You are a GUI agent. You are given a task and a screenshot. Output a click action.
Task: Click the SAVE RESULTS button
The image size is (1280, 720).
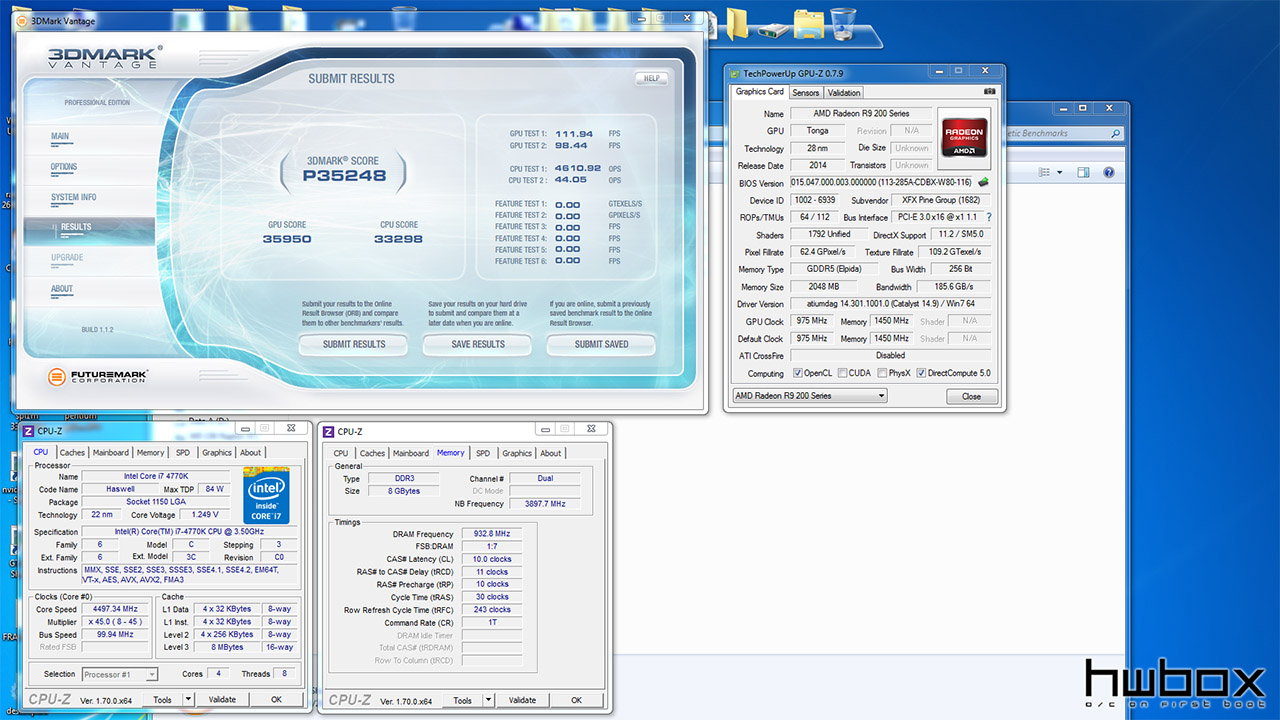pos(478,344)
